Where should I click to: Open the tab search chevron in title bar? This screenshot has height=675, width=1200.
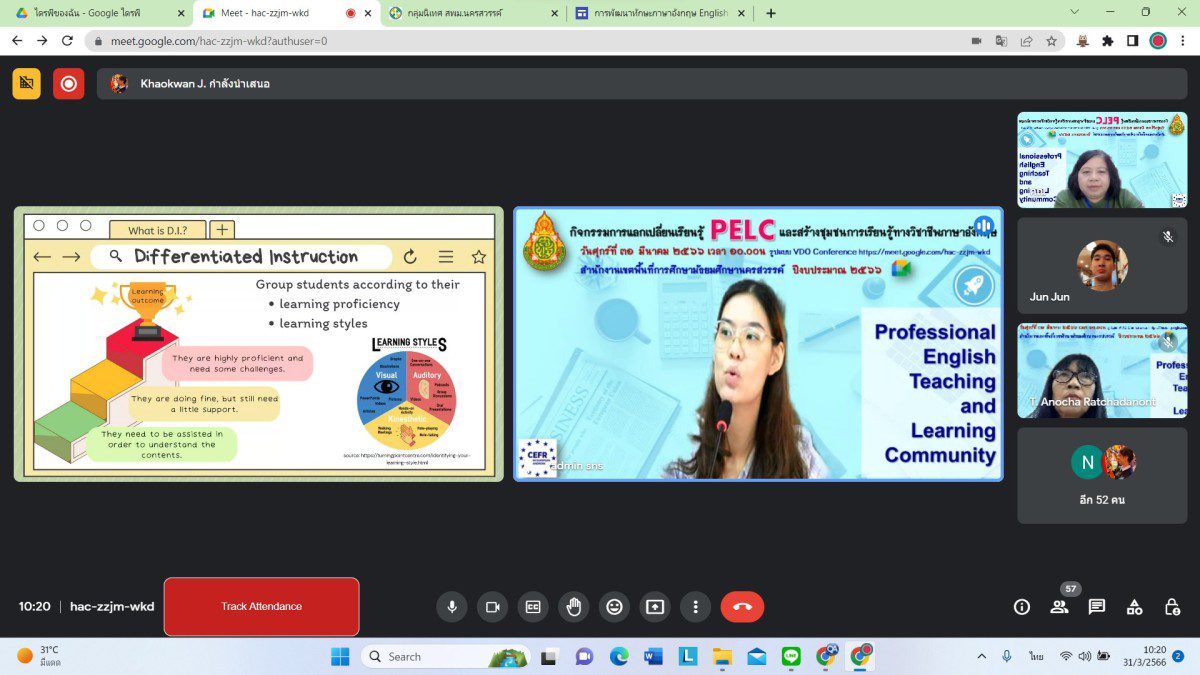click(x=1074, y=12)
